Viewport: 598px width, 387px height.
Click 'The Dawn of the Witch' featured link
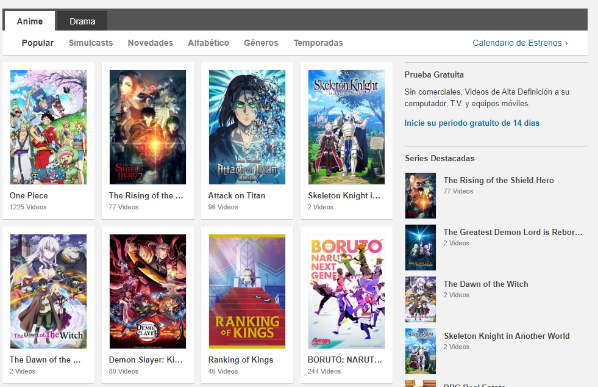(x=486, y=284)
